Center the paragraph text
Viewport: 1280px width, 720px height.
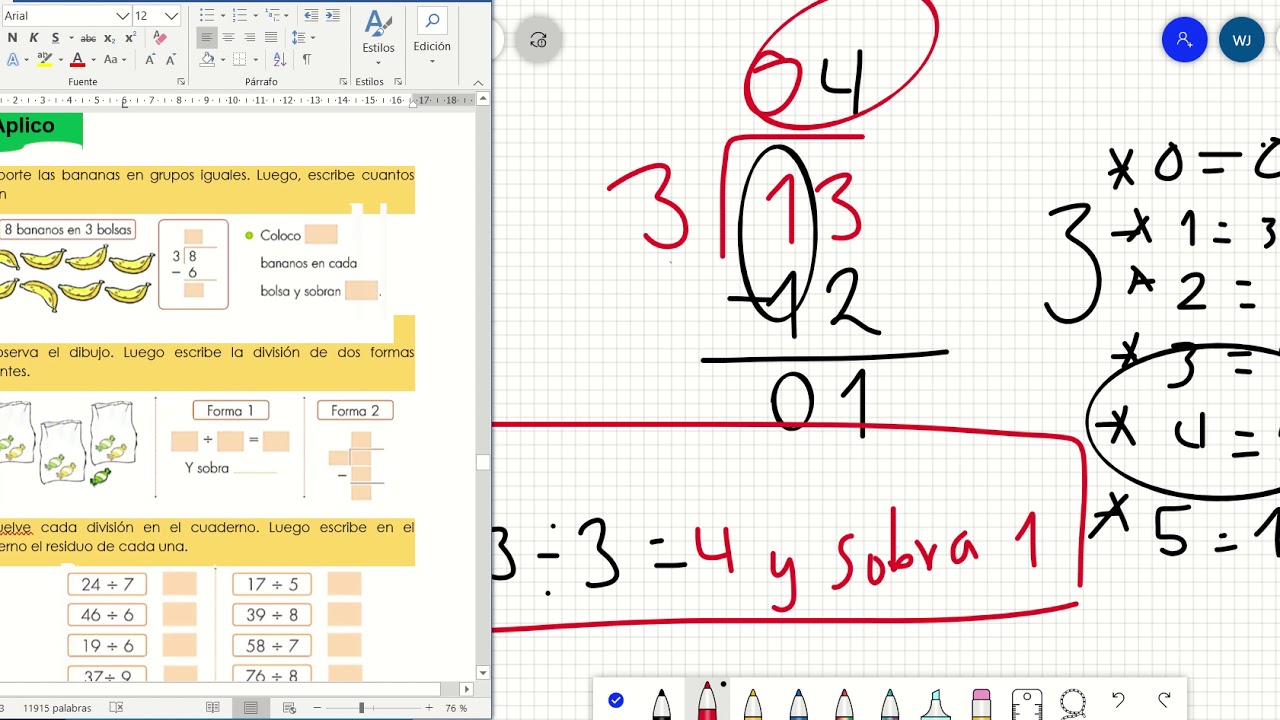point(228,38)
